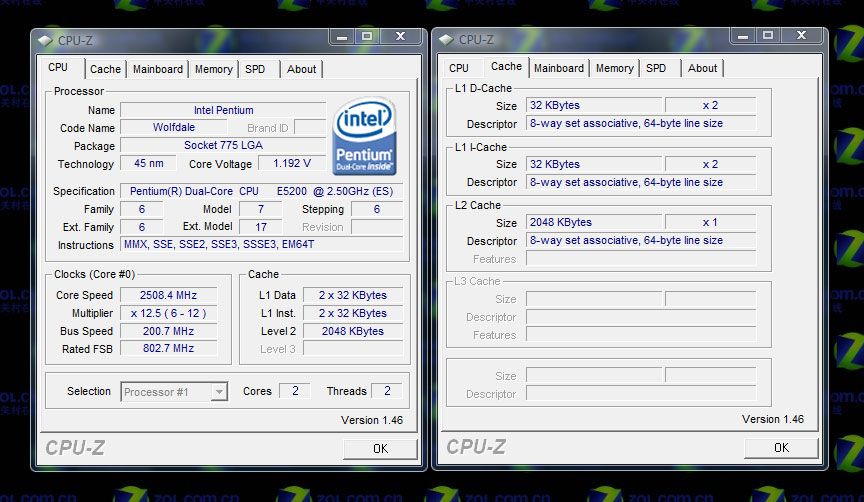The height and width of the screenshot is (502, 864).
Task: Click L1 D-Cache descriptor field
Action: click(641, 123)
